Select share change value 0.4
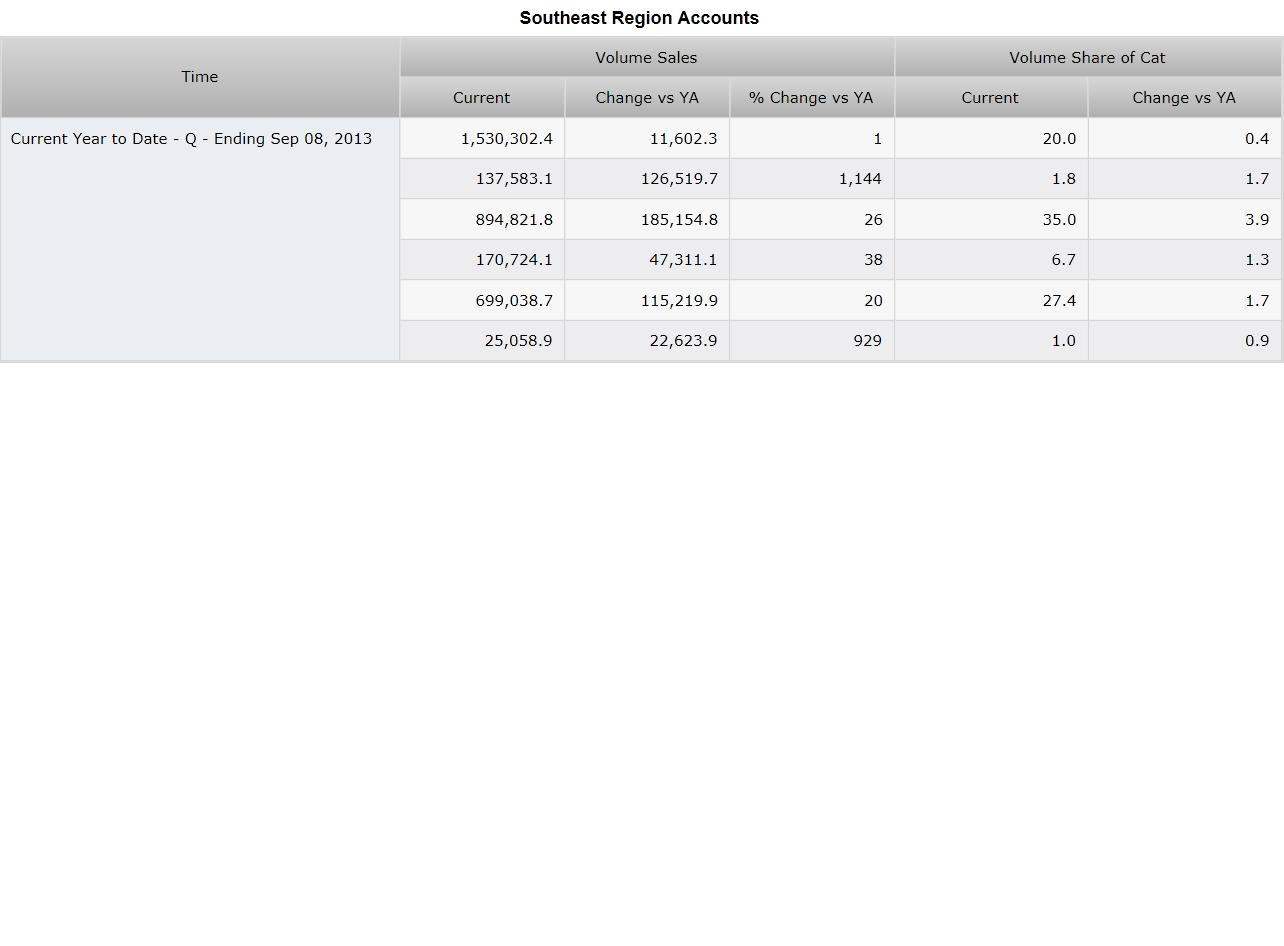Image resolution: width=1284 pixels, height=946 pixels. [1185, 138]
